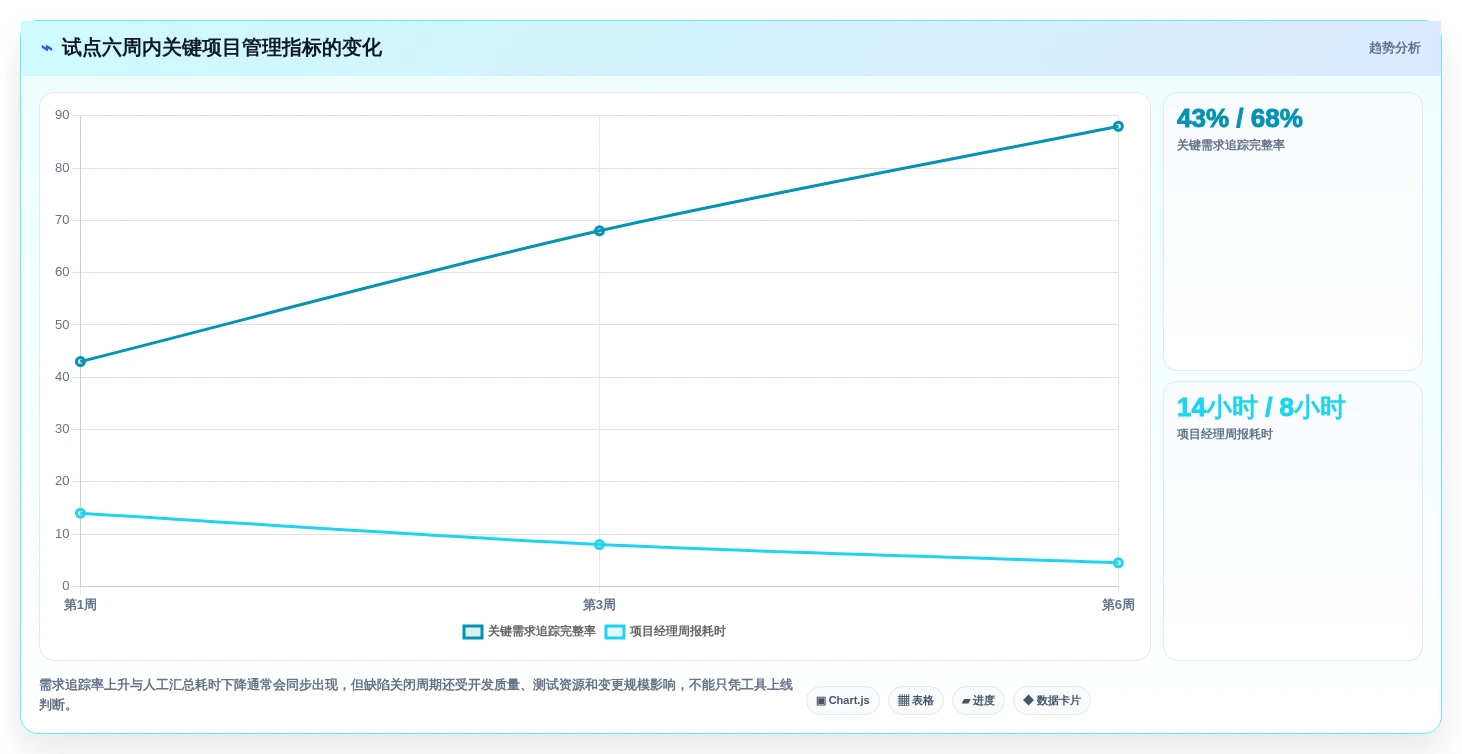This screenshot has width=1462, height=754.
Task: Click the 第1周 axis label
Action: 80,605
